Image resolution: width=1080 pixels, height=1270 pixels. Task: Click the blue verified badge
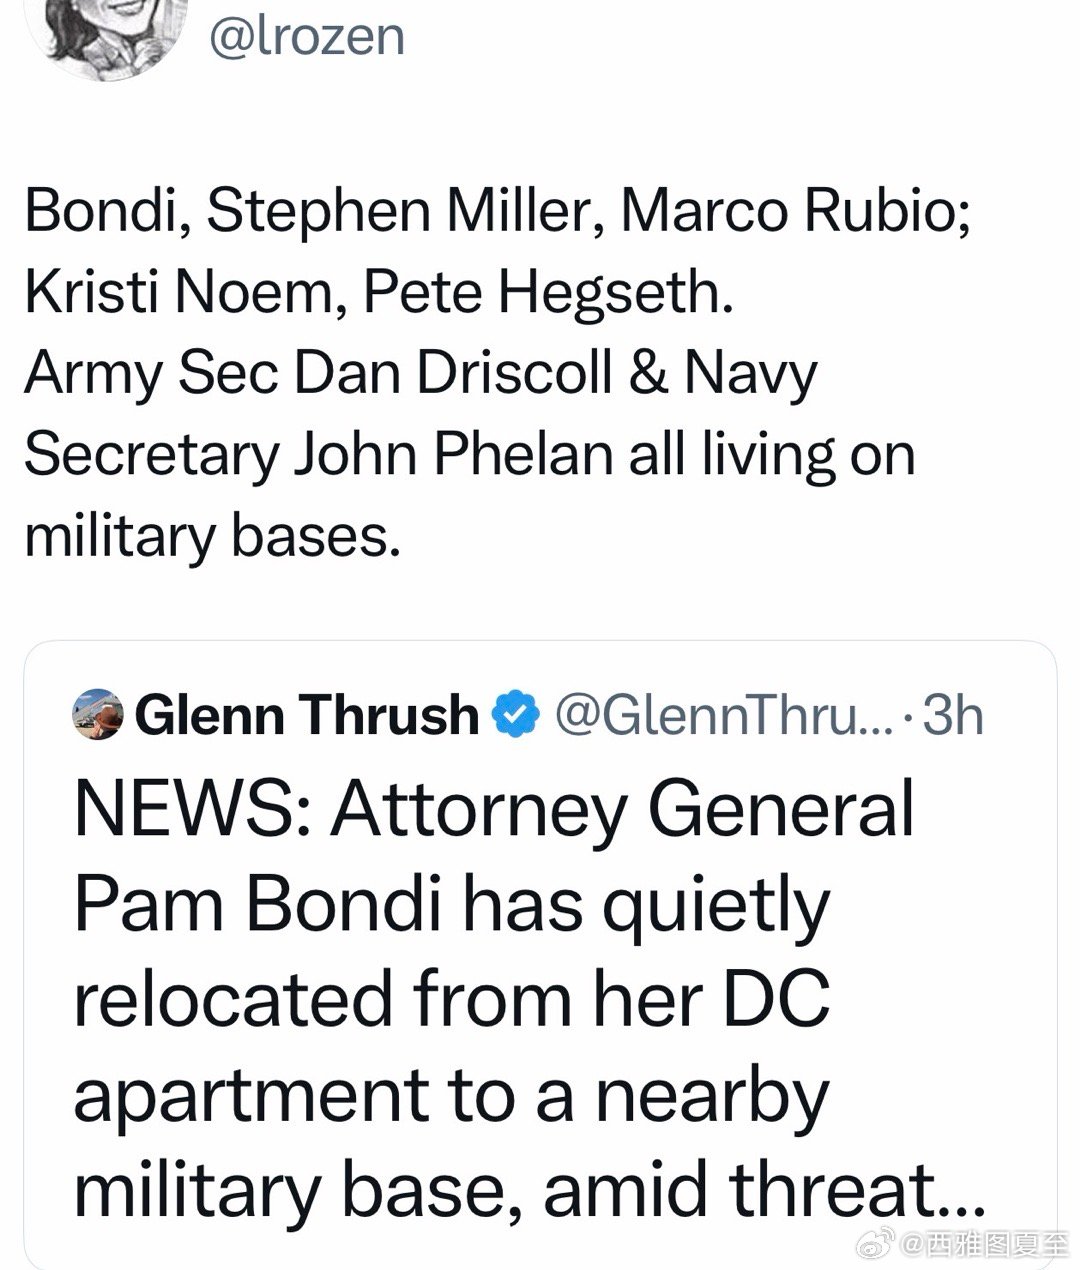(x=517, y=714)
